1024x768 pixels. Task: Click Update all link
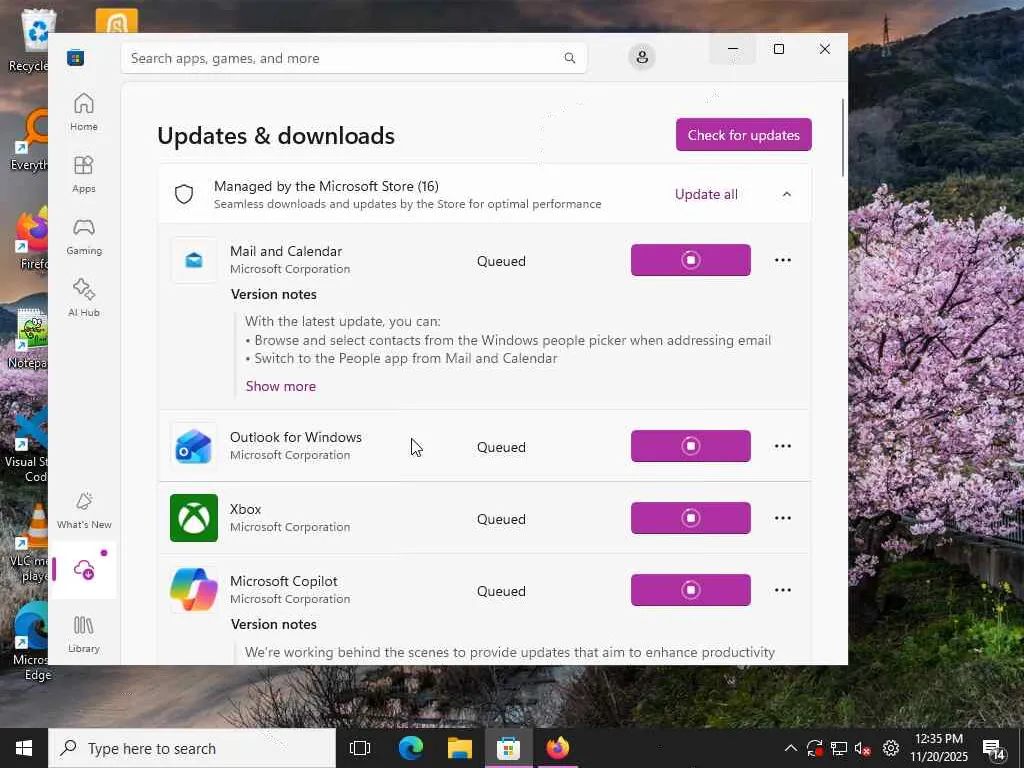(x=706, y=194)
